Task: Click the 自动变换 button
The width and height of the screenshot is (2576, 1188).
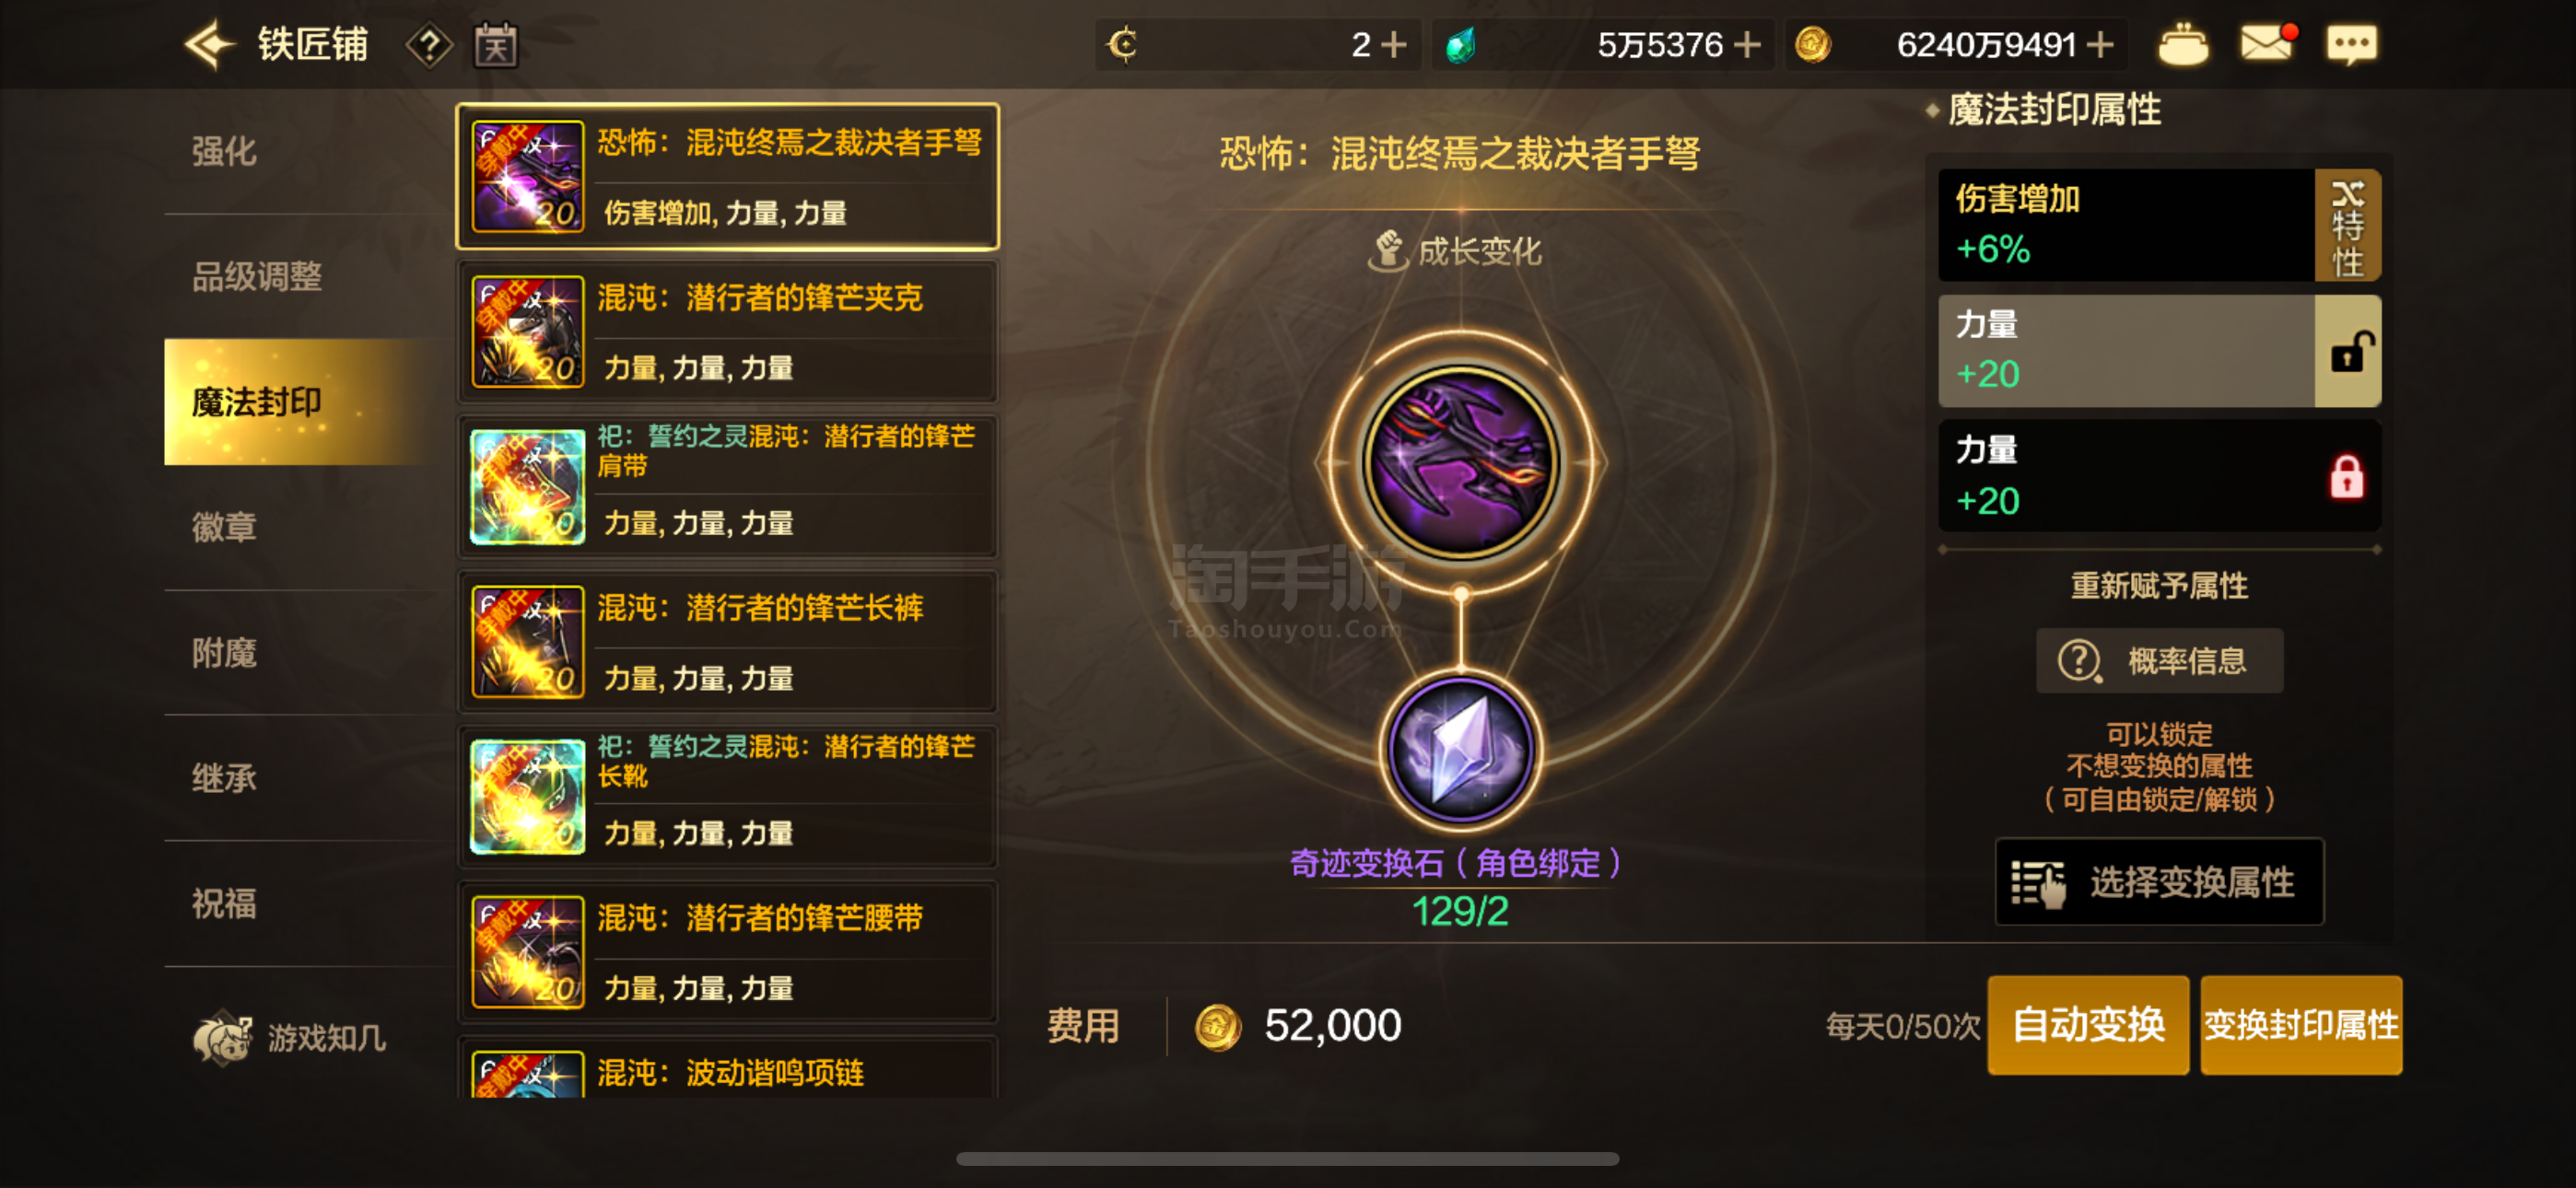Action: [2088, 1025]
